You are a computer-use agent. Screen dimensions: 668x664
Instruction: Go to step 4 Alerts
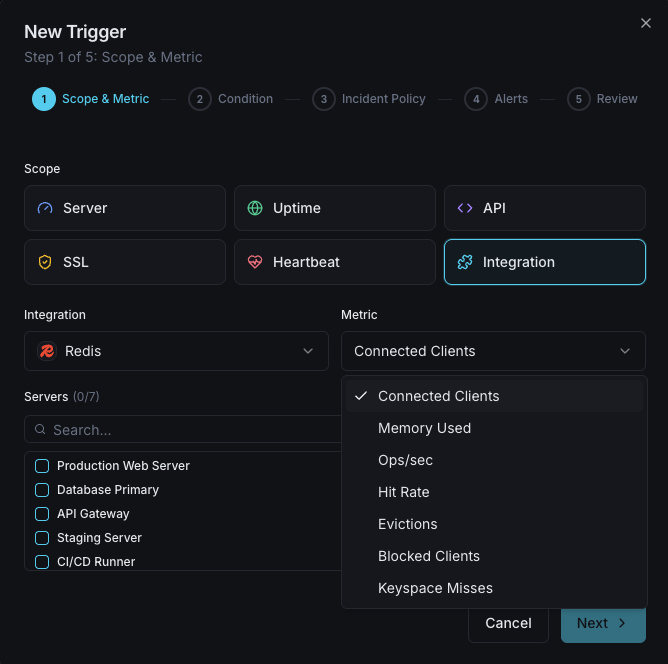pos(496,99)
